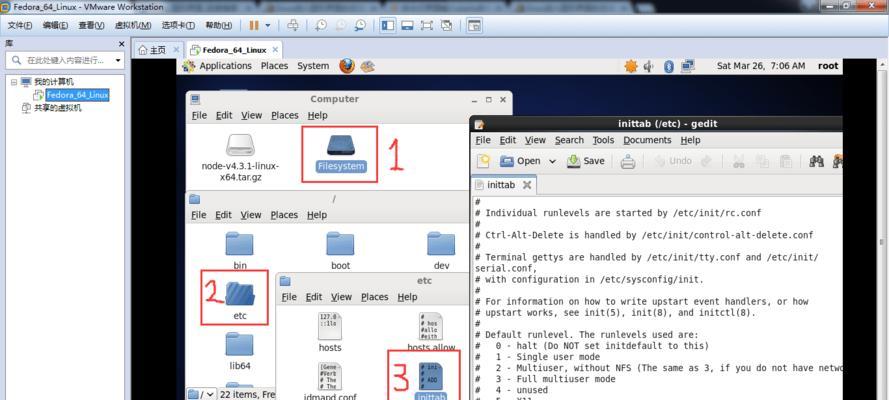Collapse the 我的计算机 tree node

(x=14, y=82)
